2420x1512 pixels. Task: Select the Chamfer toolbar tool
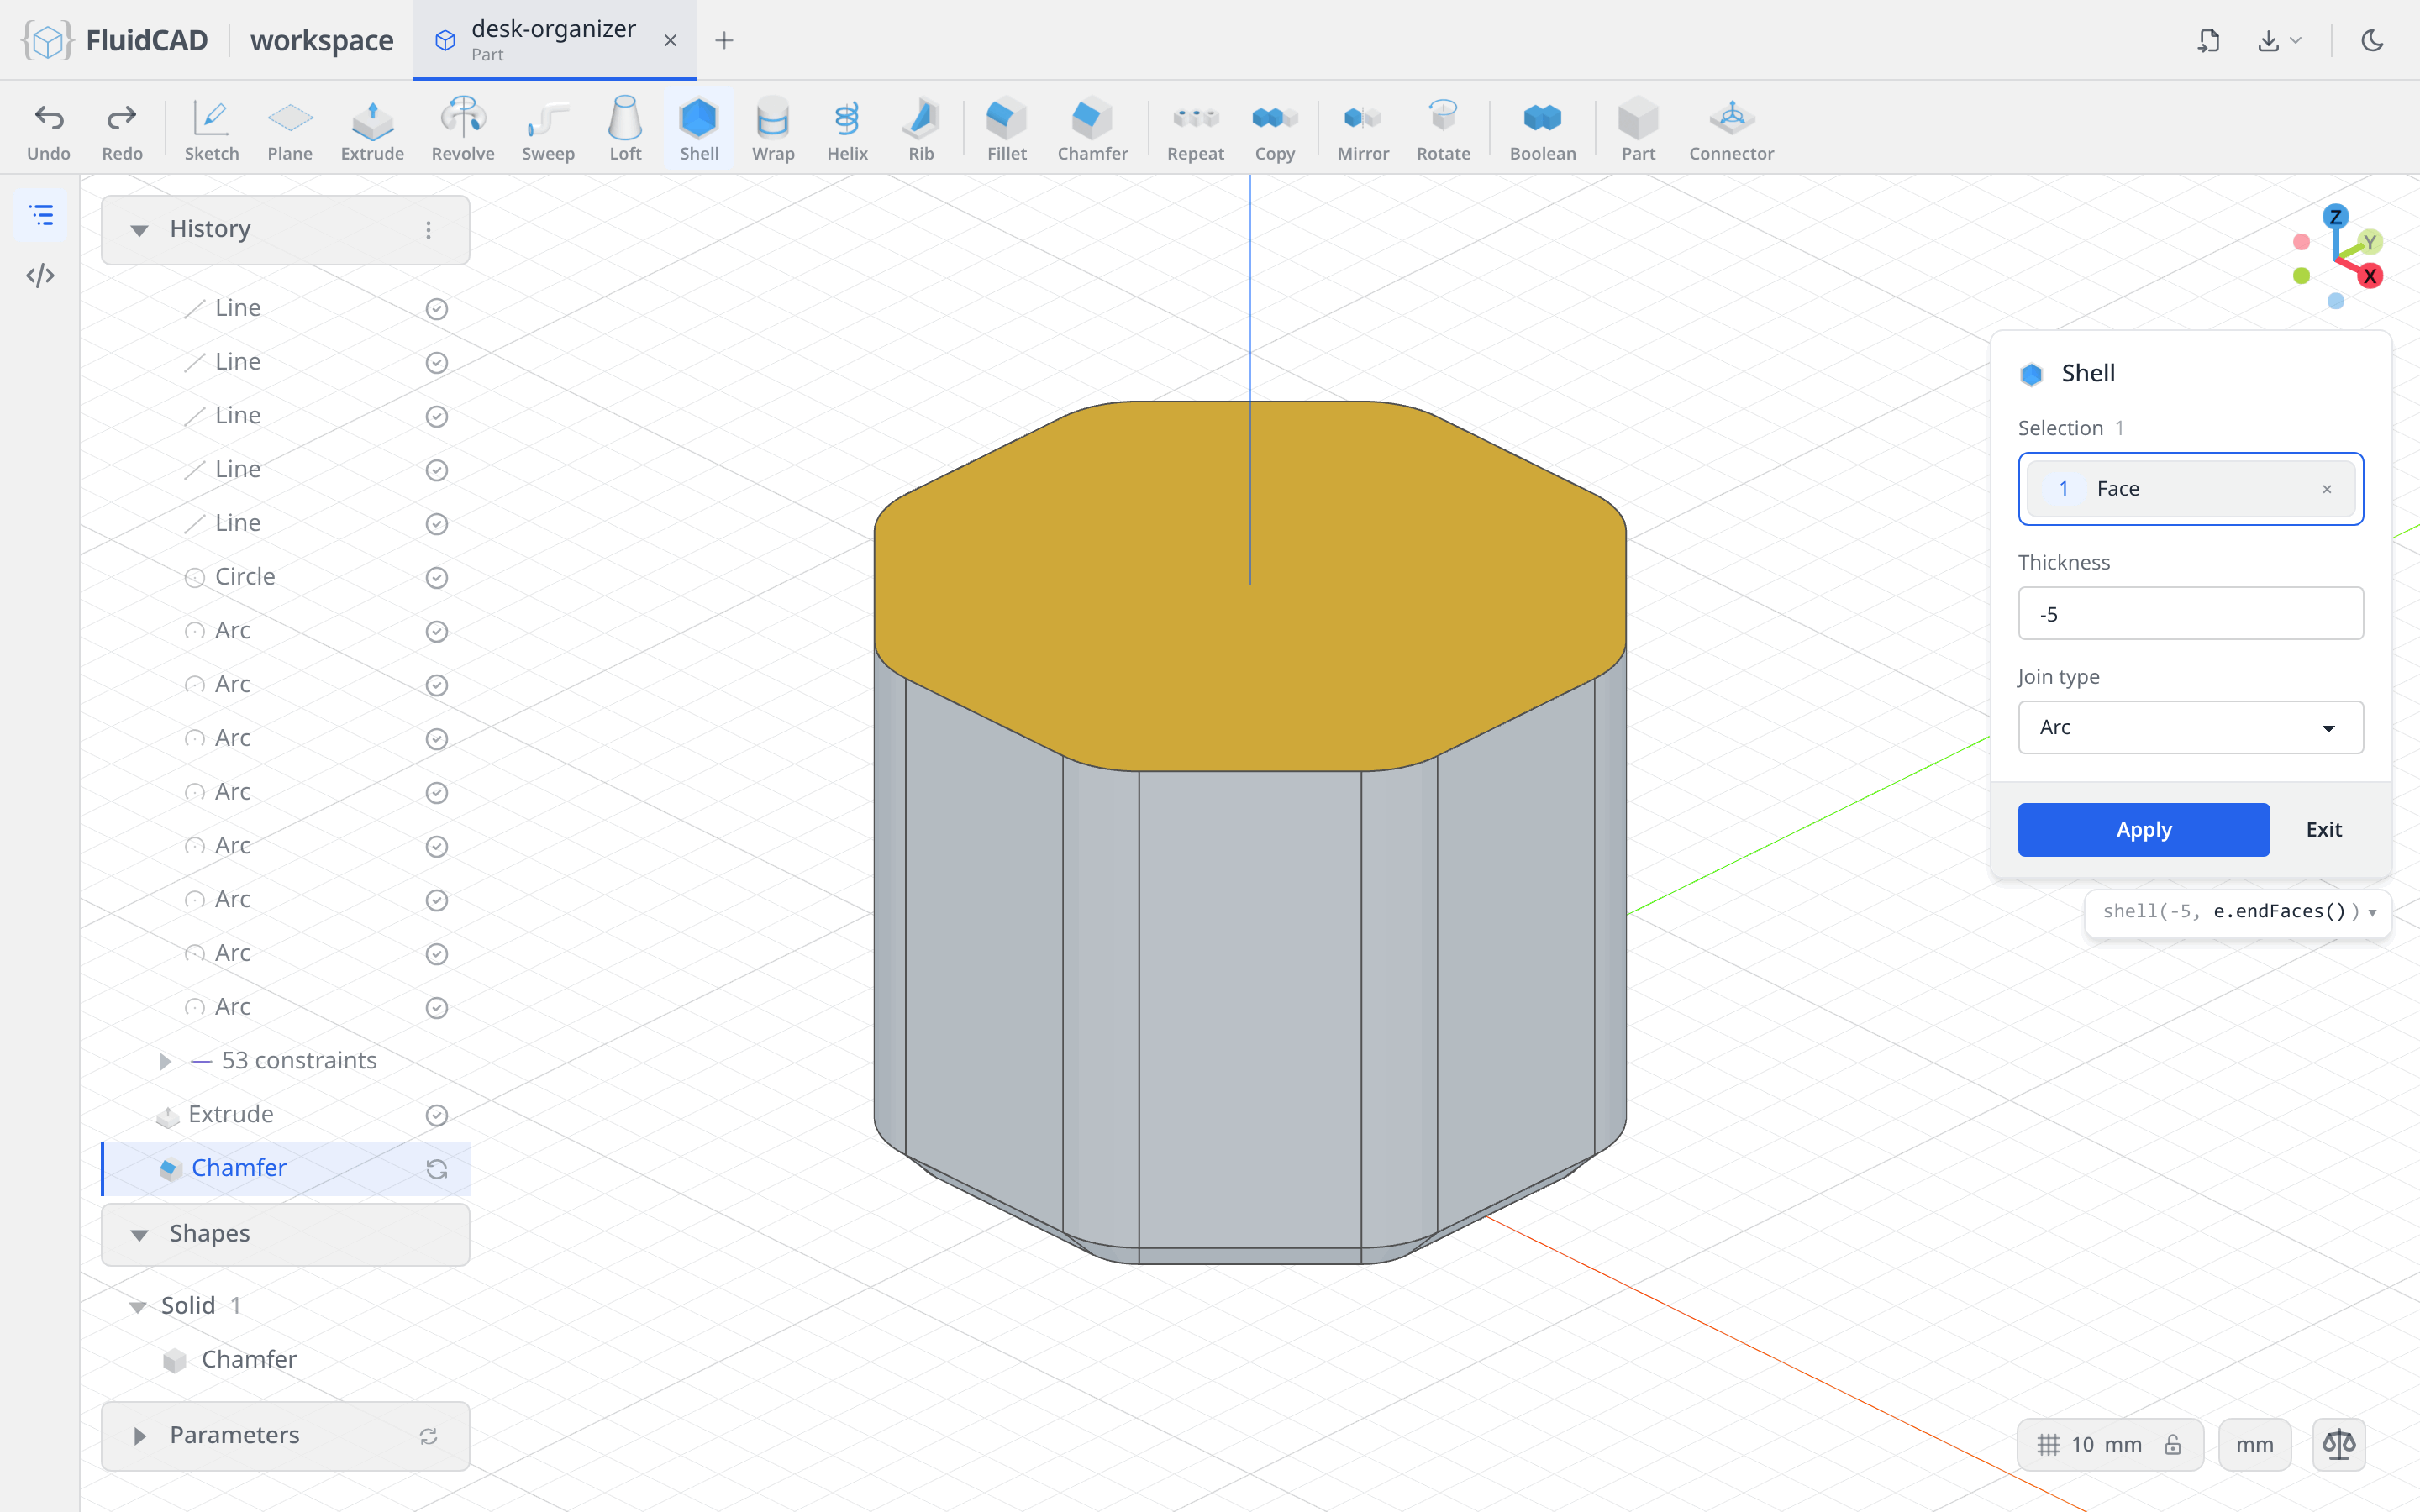tap(1092, 129)
